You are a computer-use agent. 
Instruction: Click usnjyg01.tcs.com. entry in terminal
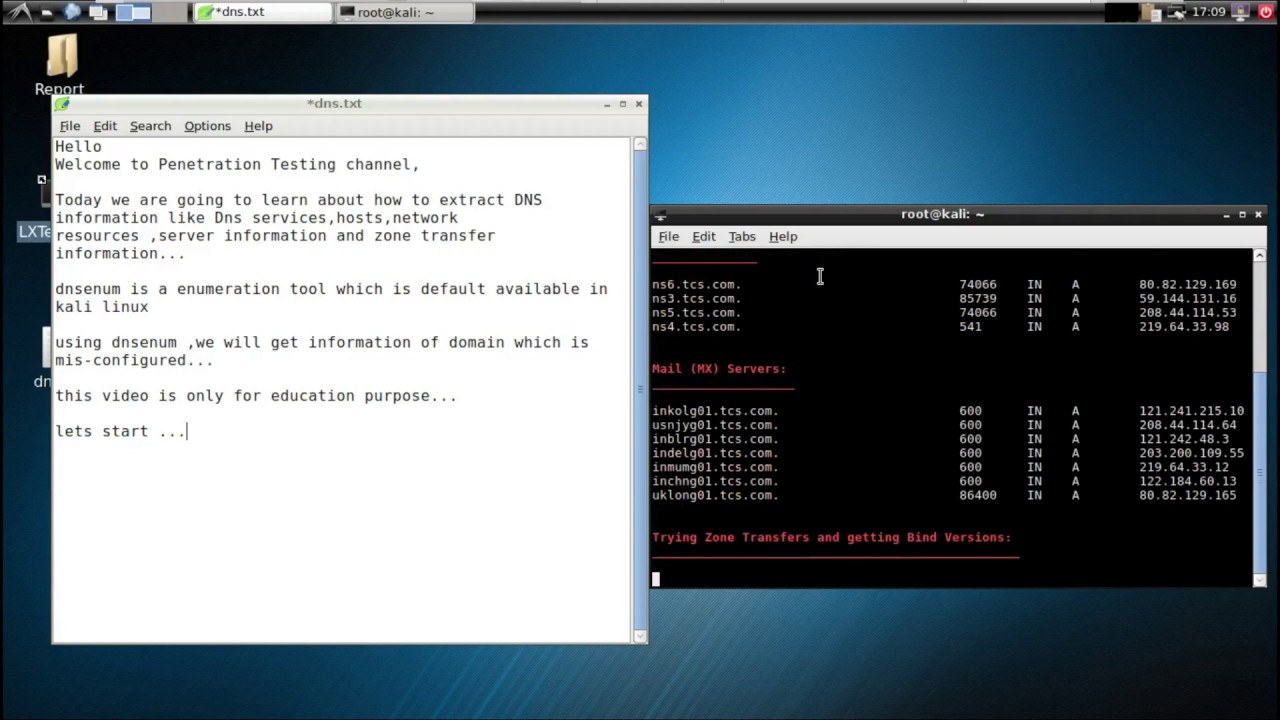click(715, 425)
